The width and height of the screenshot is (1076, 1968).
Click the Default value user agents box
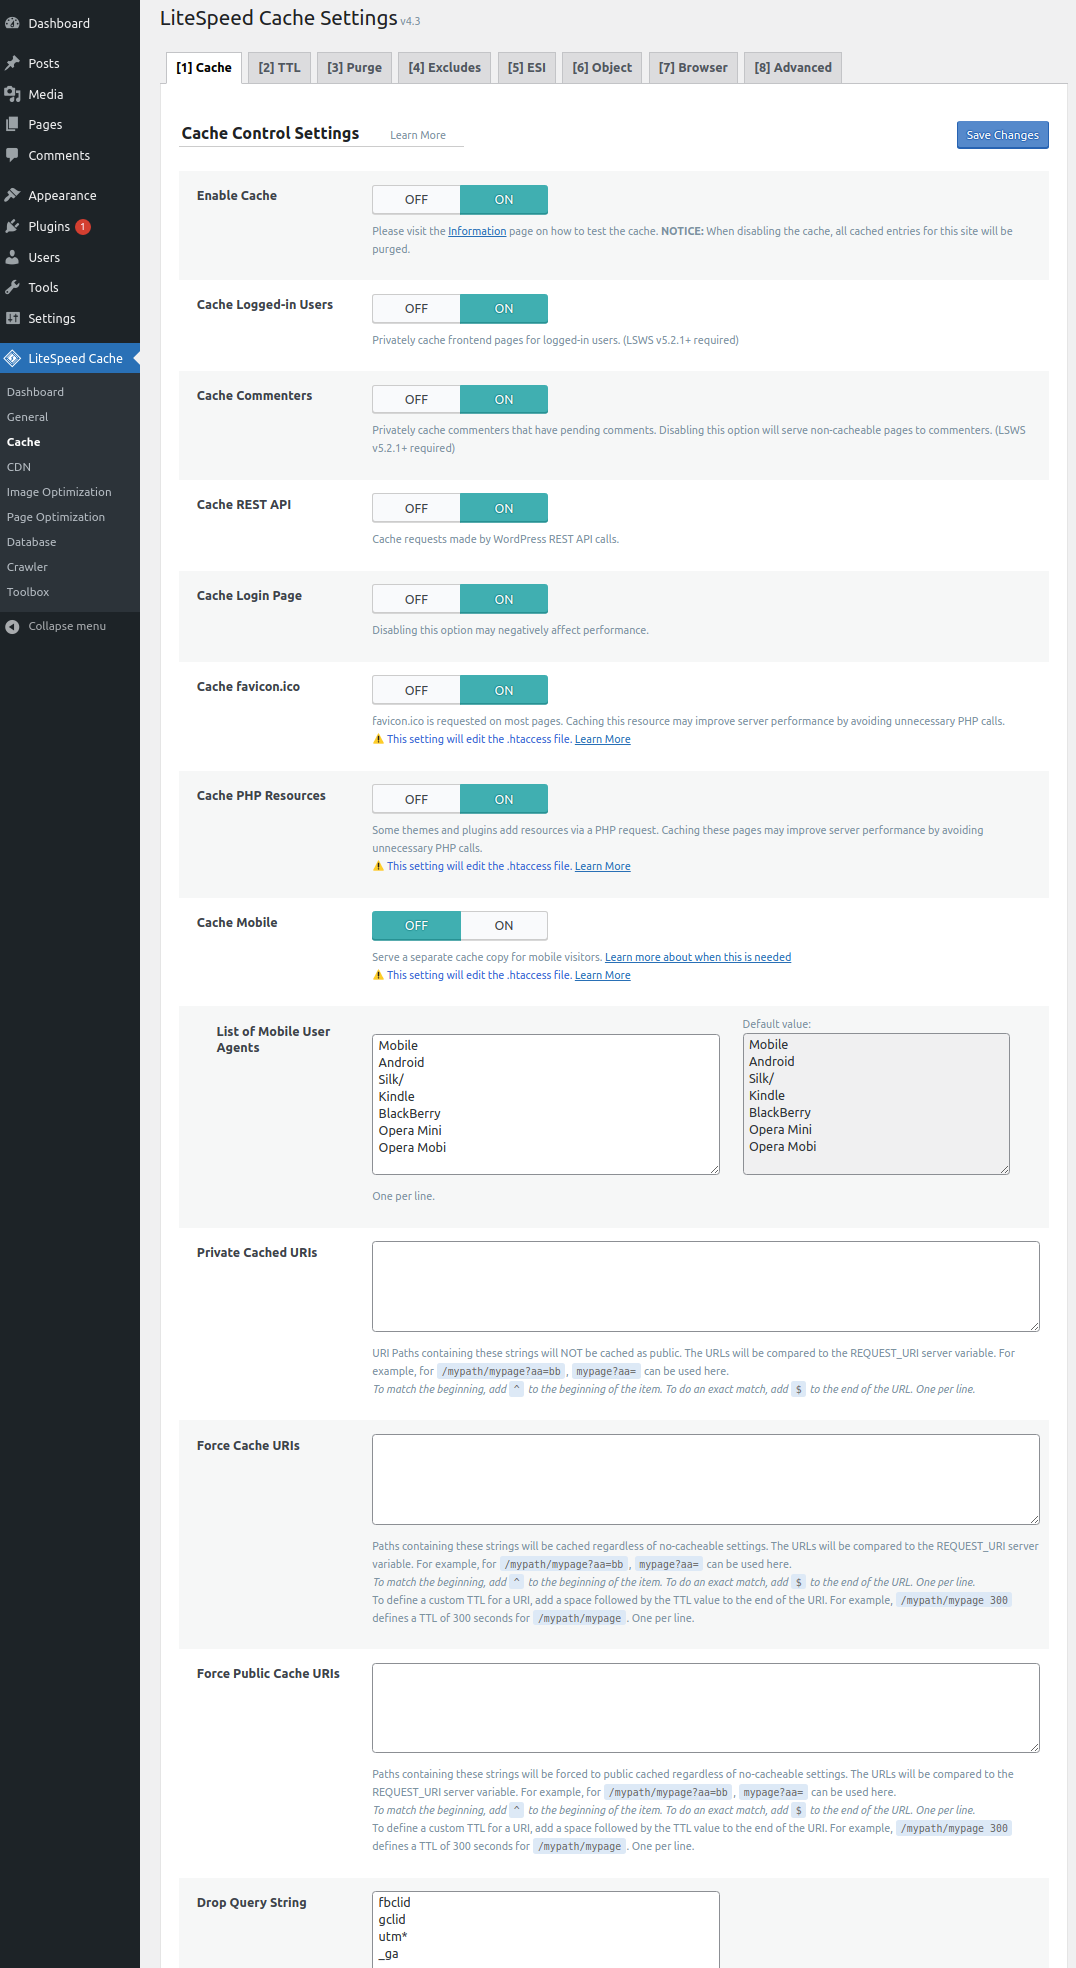click(876, 1104)
